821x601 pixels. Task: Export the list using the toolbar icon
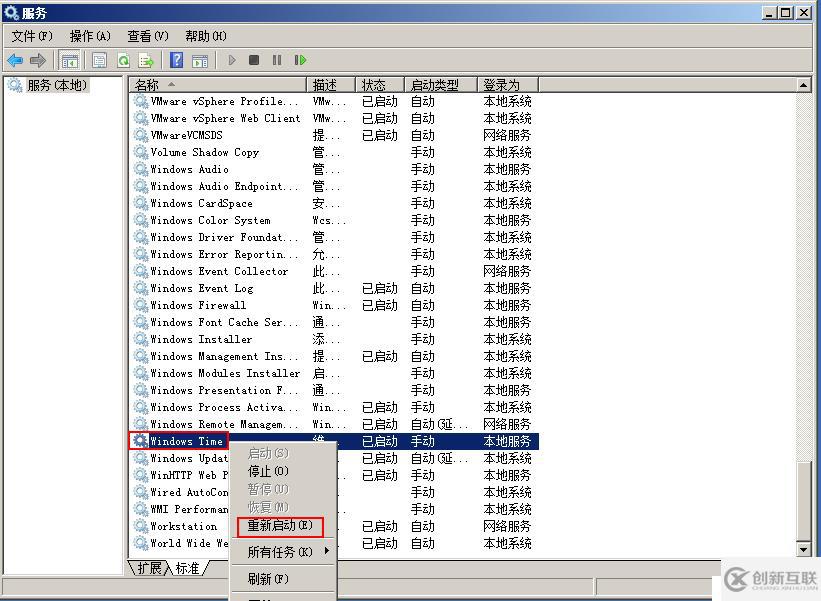coord(146,60)
